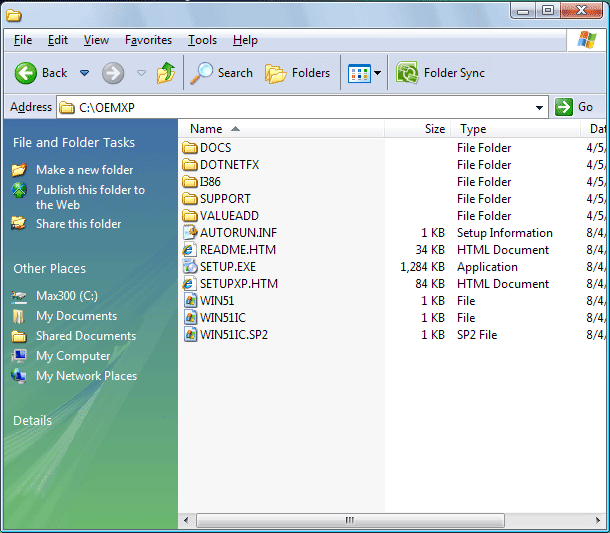Select the I386 folder icon
Viewport: 610px width, 533px height.
190,182
